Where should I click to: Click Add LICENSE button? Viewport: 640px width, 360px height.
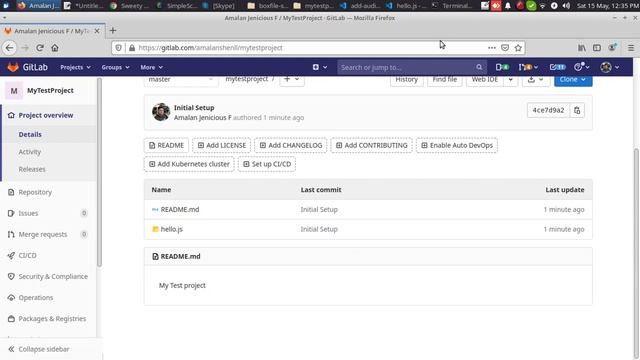[x=222, y=146]
